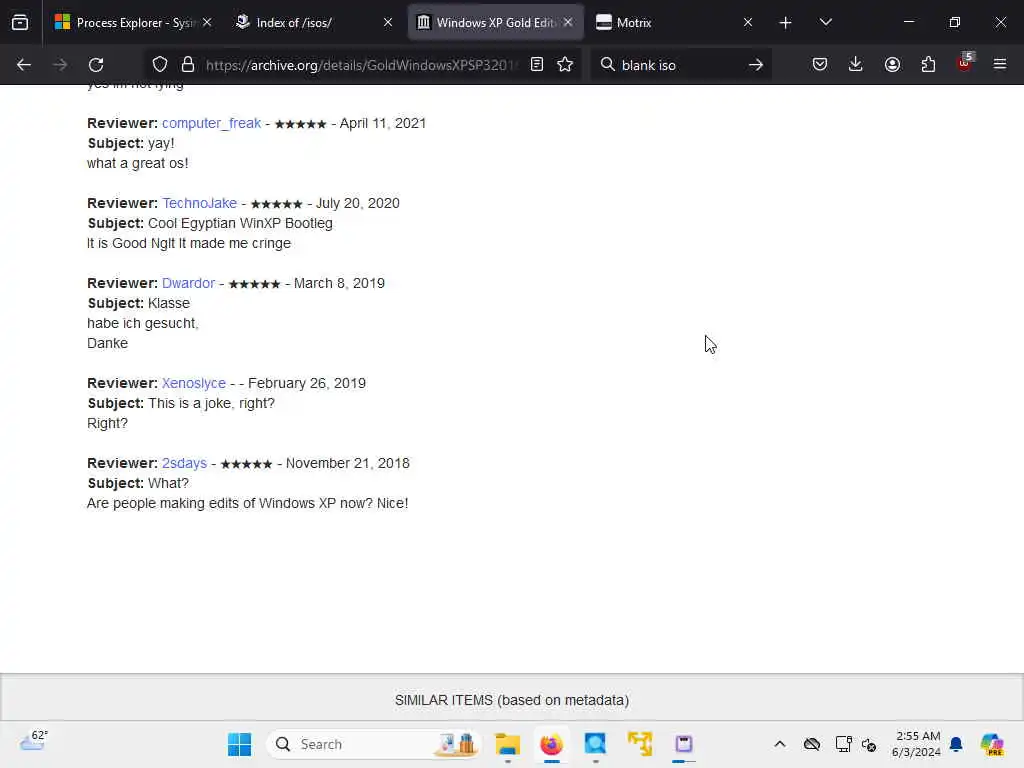Close the Process Explorer tab

(x=207, y=23)
